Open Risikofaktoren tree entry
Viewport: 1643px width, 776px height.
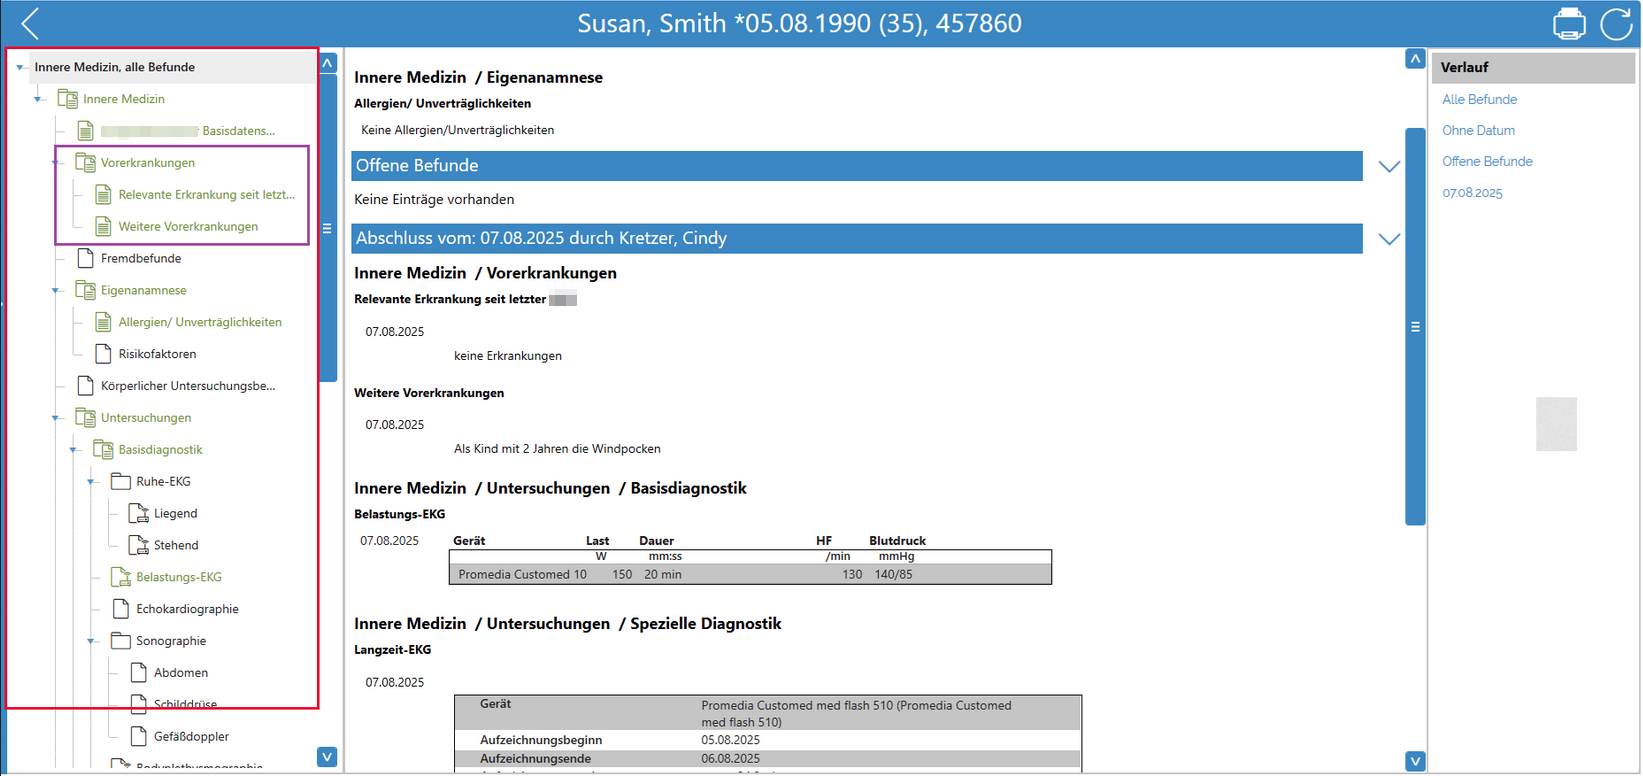(157, 354)
